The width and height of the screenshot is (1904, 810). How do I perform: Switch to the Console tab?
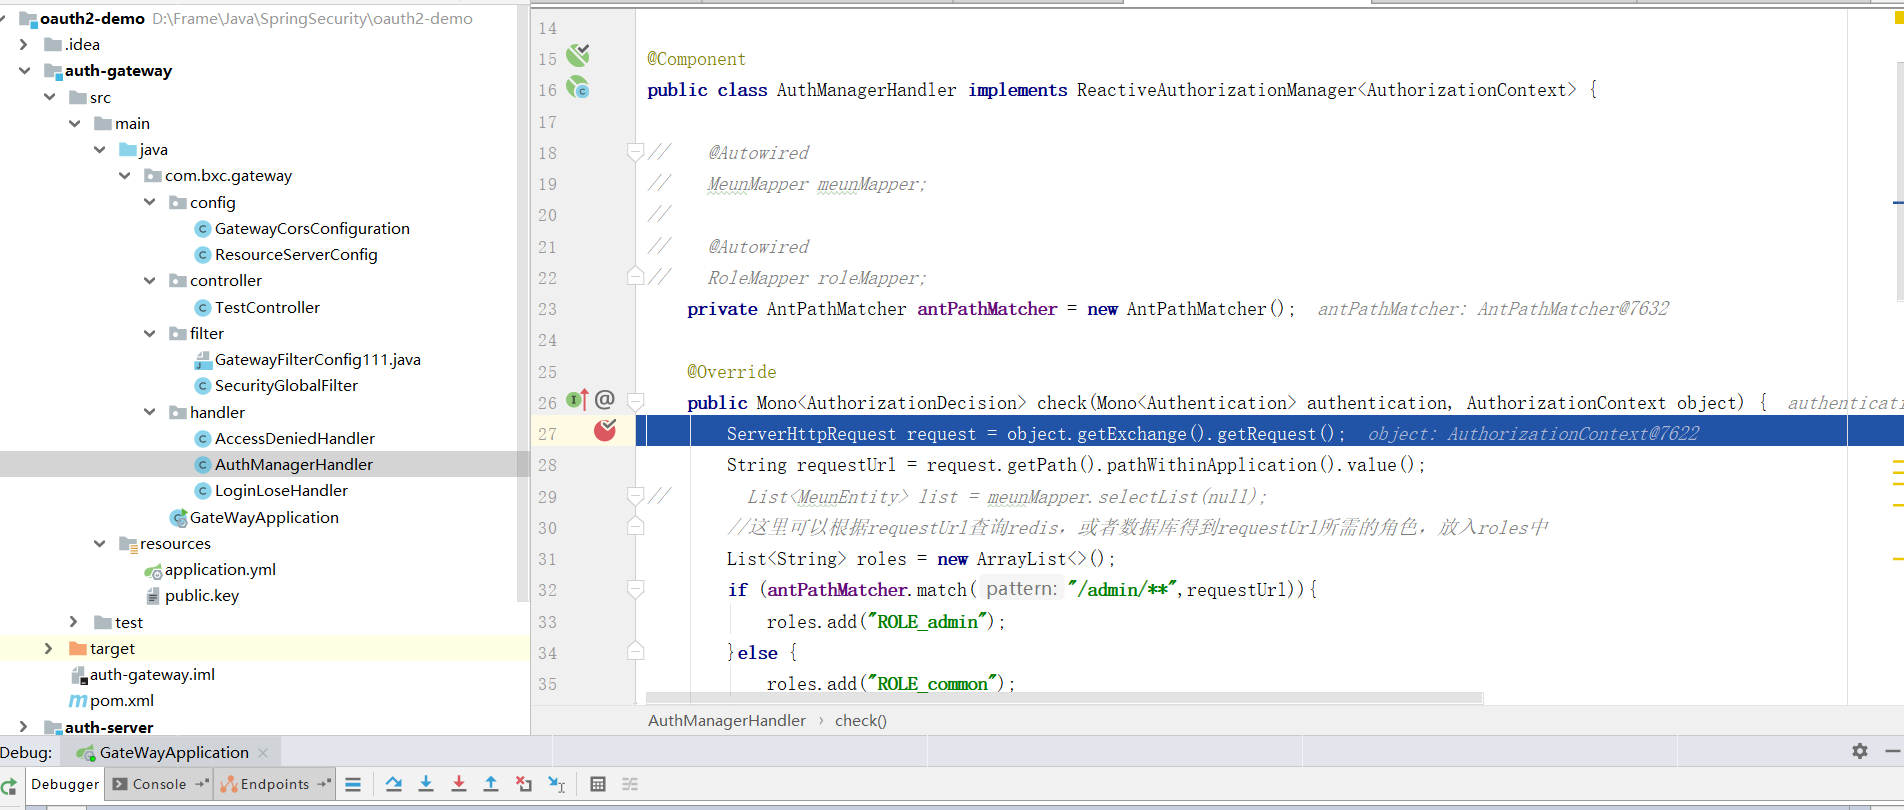tap(159, 784)
